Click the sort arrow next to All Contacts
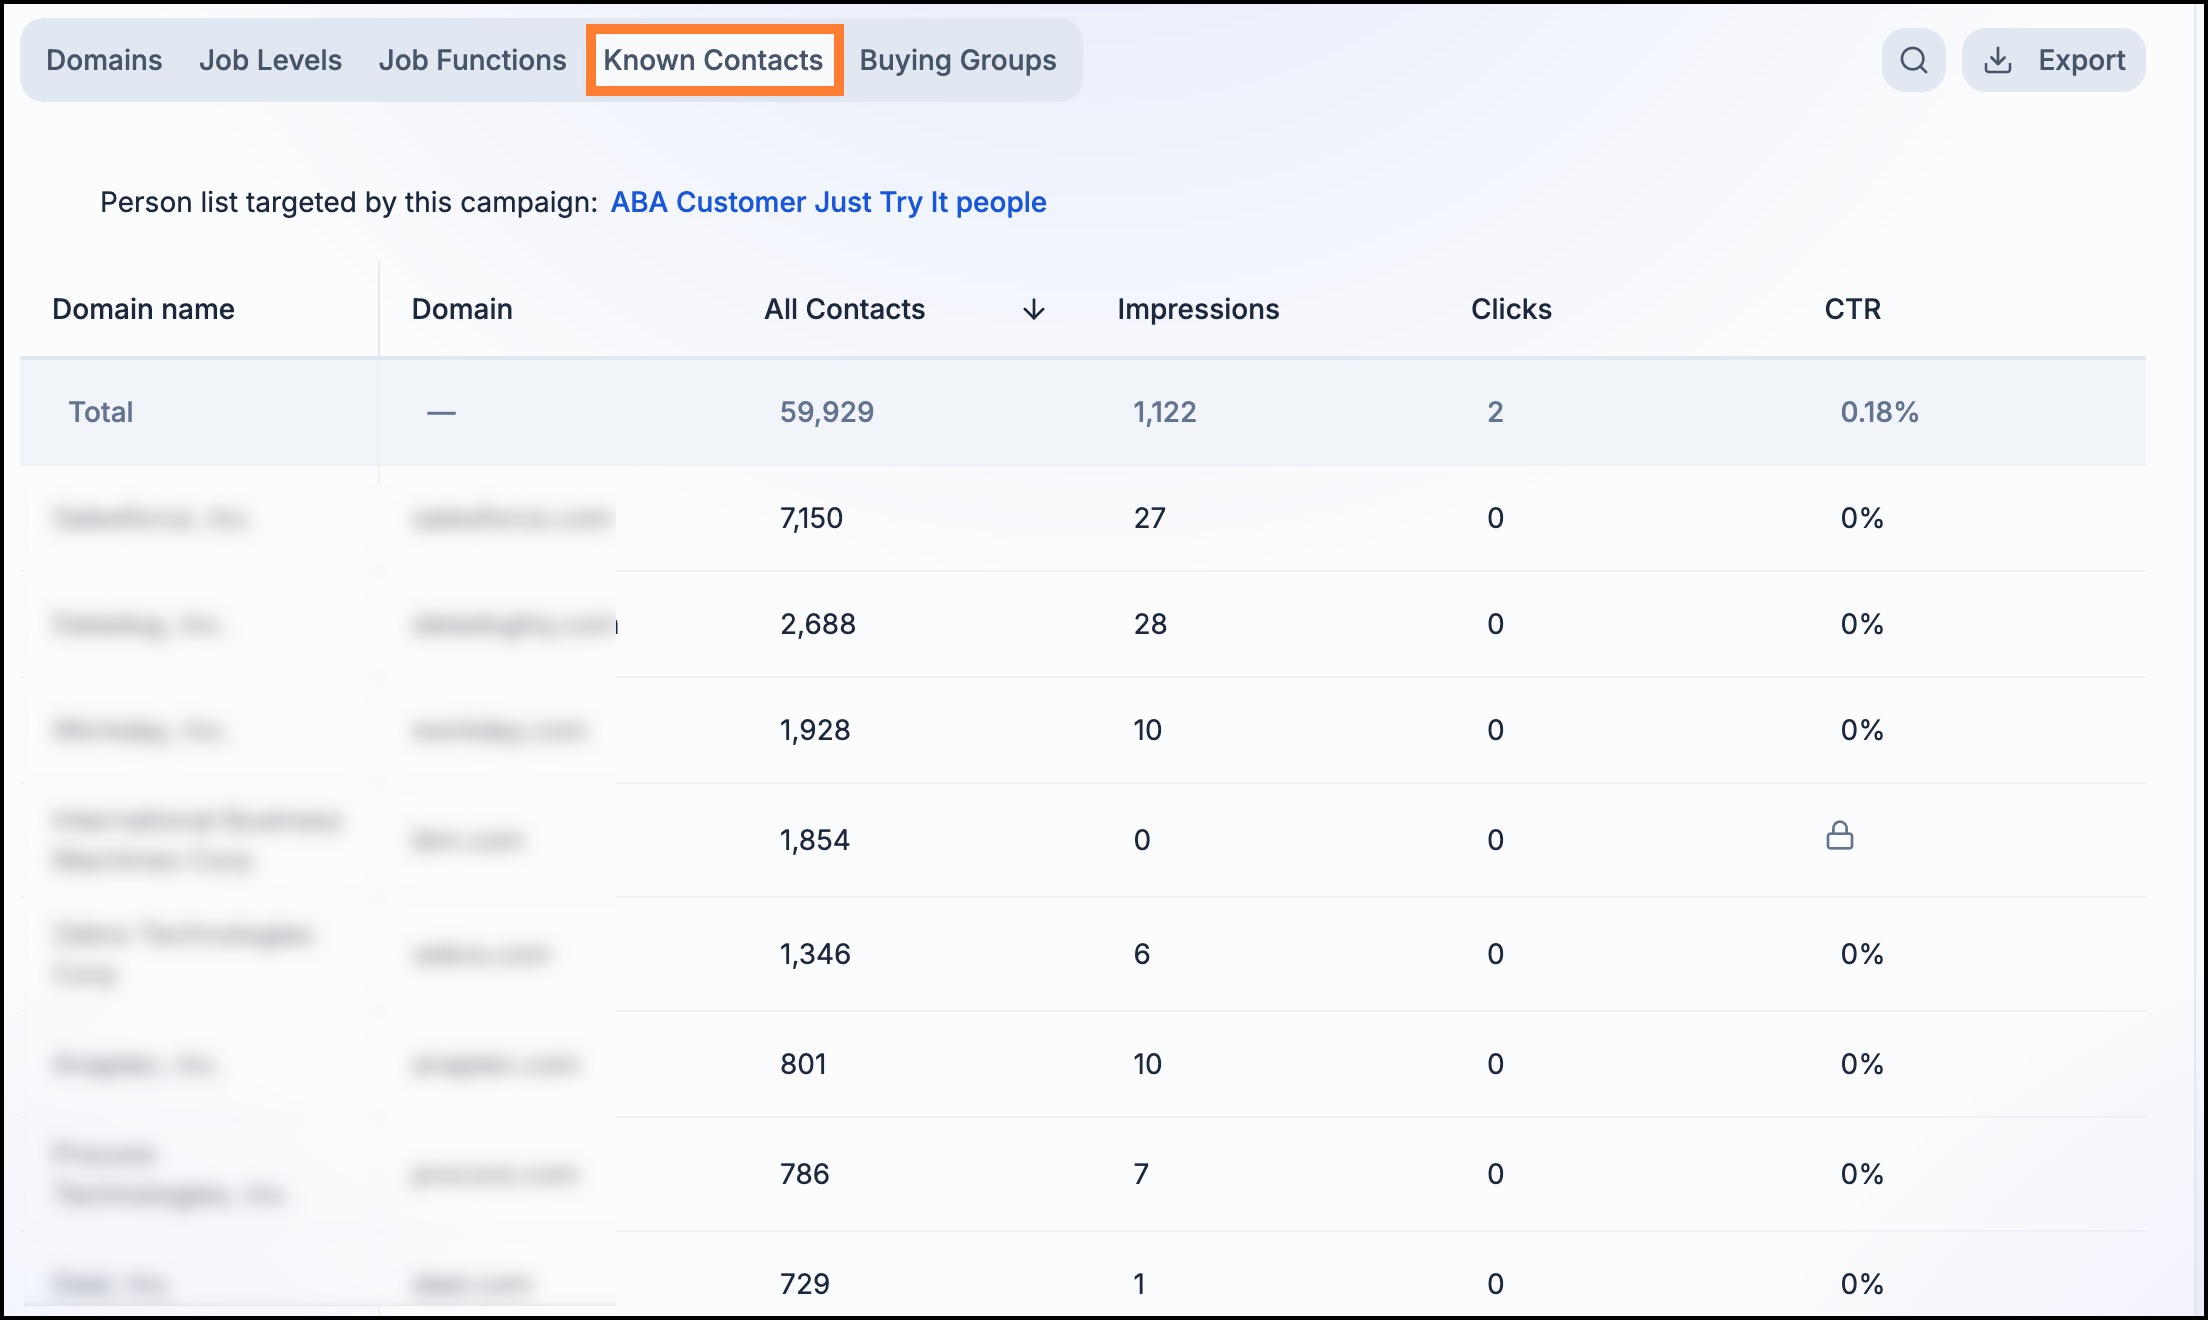2208x1320 pixels. (x=1033, y=310)
